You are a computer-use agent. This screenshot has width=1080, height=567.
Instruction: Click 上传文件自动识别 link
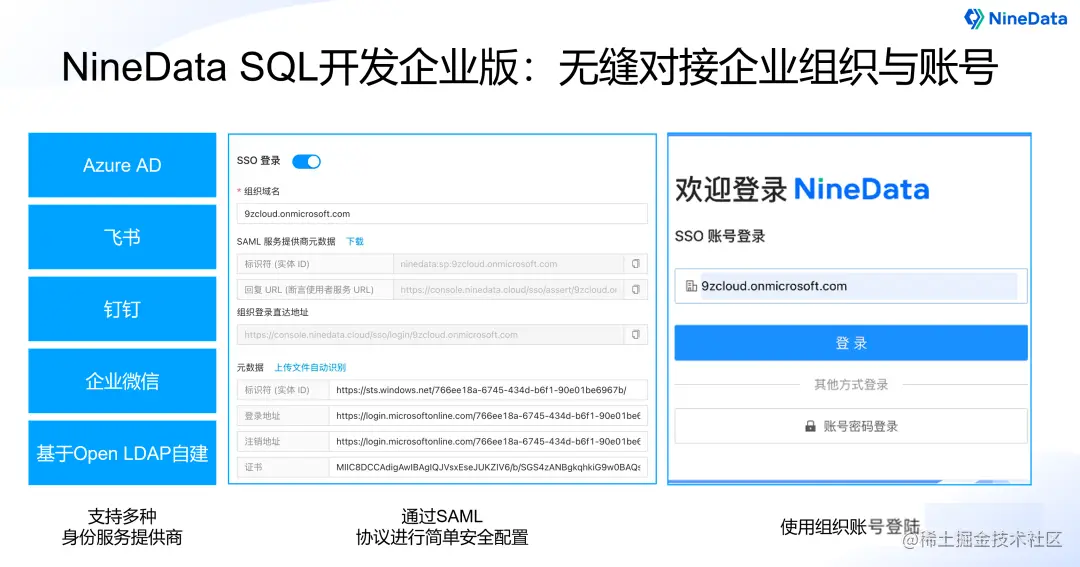pos(310,367)
